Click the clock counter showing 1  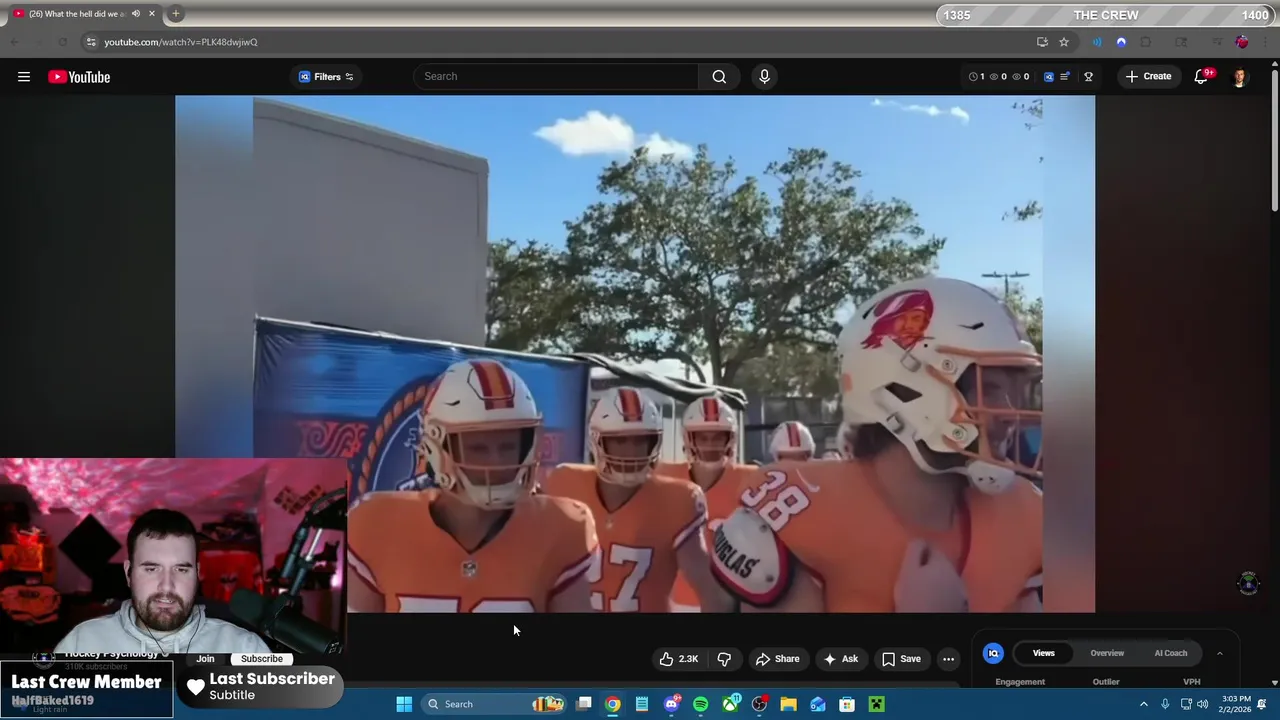coord(977,76)
